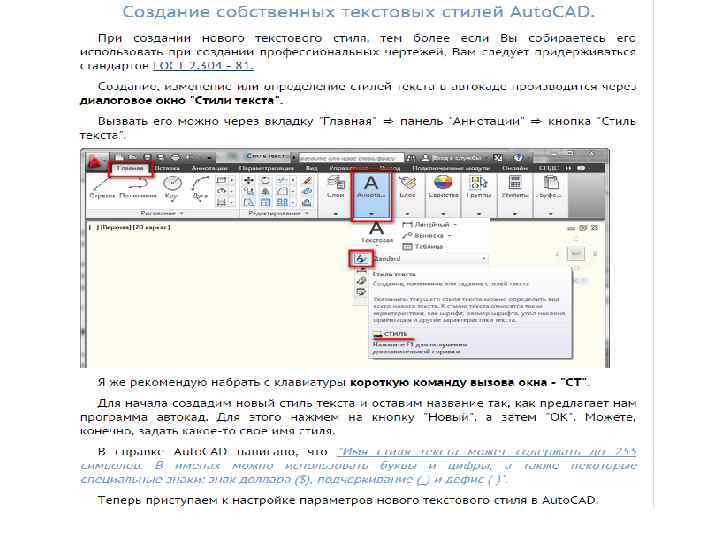Open the Слои layers panel button

click(336, 187)
